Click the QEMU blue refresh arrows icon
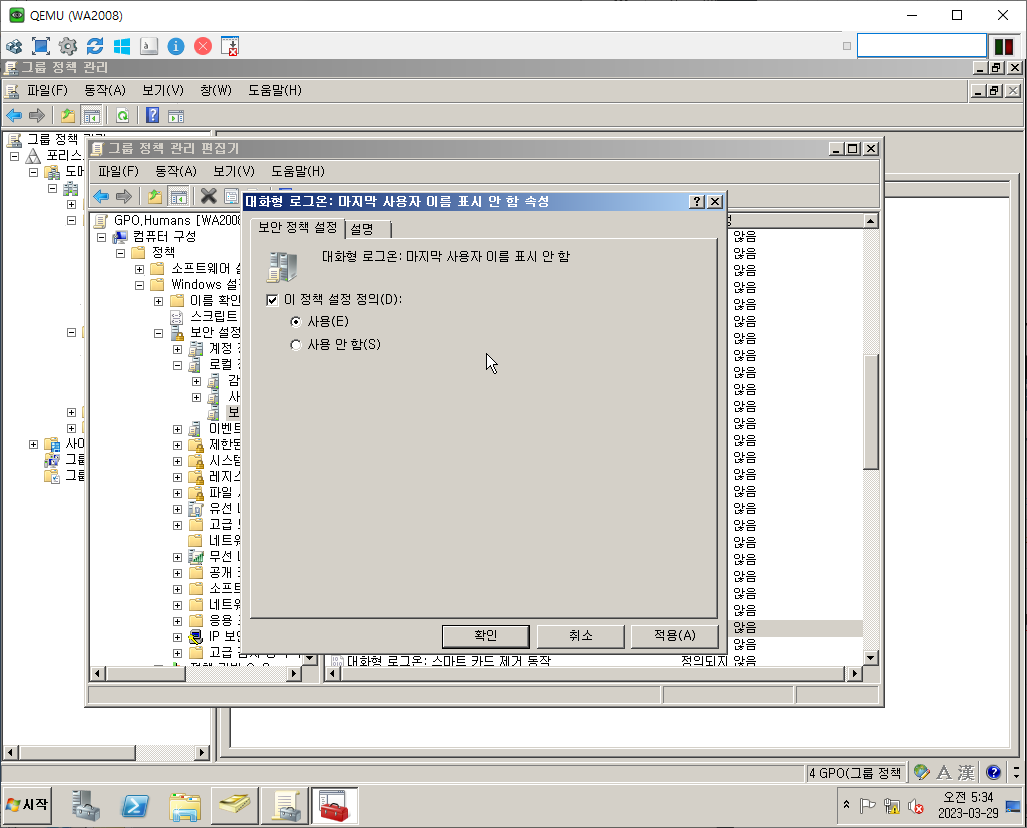Image resolution: width=1027 pixels, height=828 pixels. [95, 46]
